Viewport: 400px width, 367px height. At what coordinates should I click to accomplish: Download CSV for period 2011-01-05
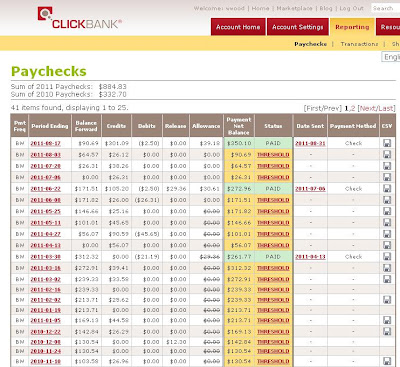[387, 320]
